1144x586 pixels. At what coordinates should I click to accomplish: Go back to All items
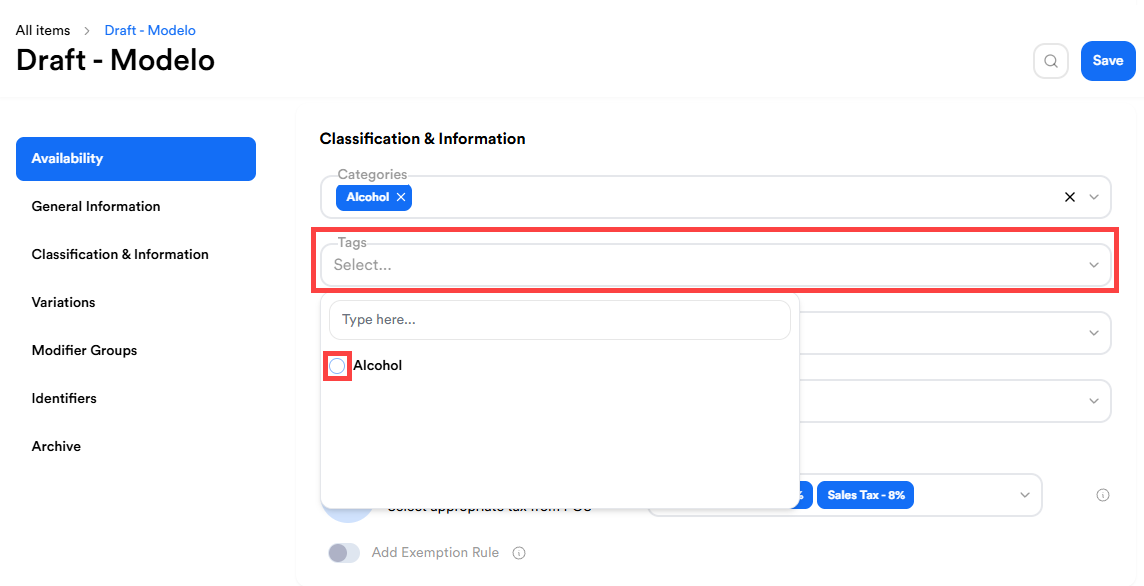43,31
